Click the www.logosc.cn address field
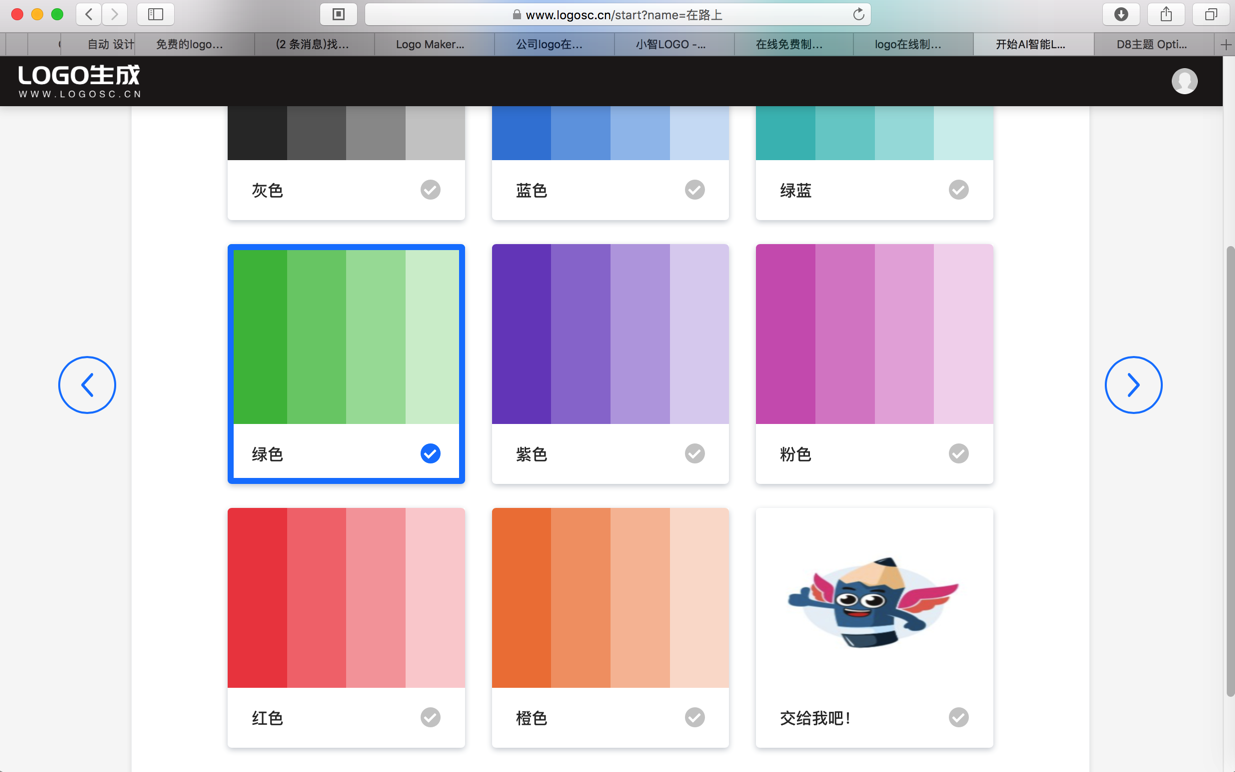 (618, 14)
